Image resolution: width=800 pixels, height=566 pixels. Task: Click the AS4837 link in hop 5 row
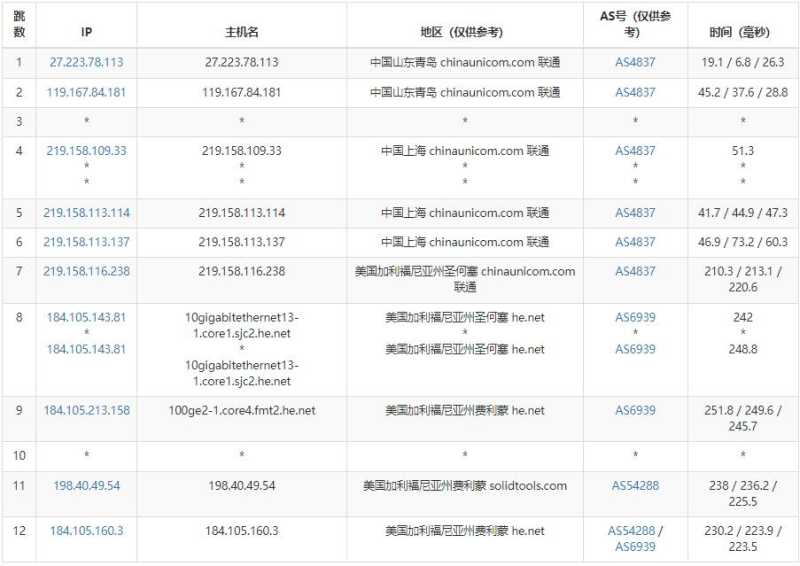(x=635, y=213)
